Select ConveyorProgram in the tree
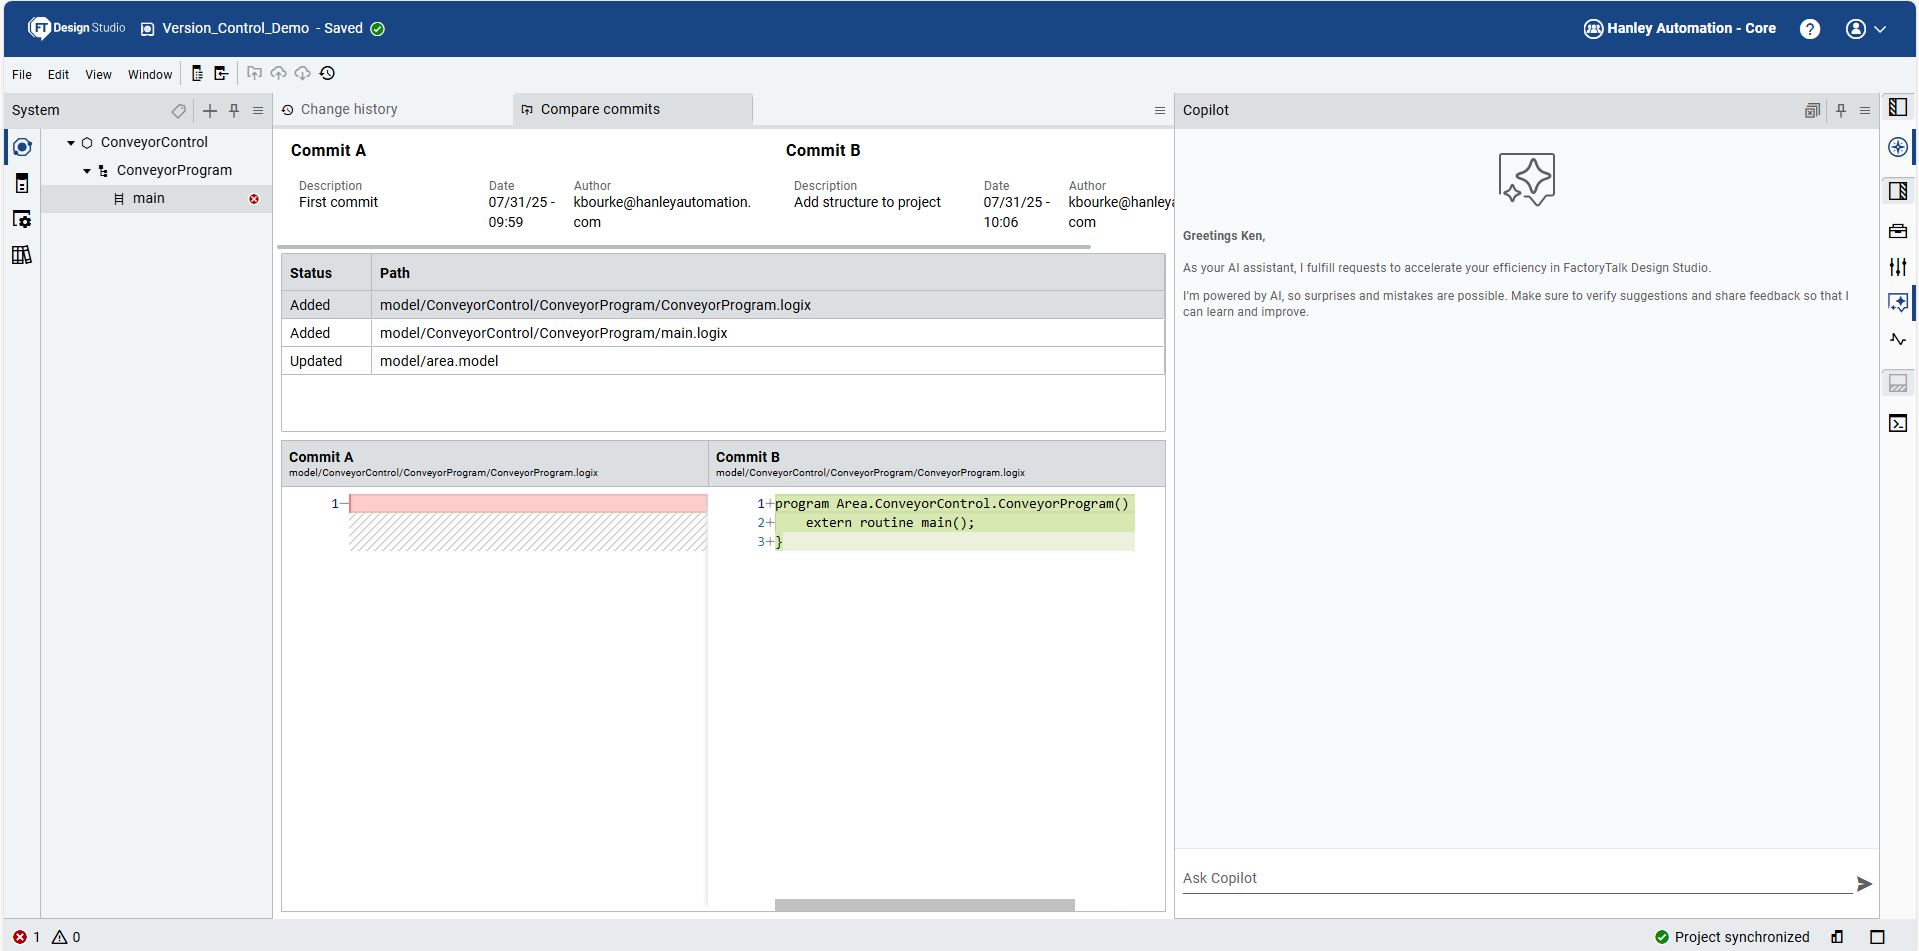Image resolution: width=1919 pixels, height=951 pixels. click(x=174, y=171)
